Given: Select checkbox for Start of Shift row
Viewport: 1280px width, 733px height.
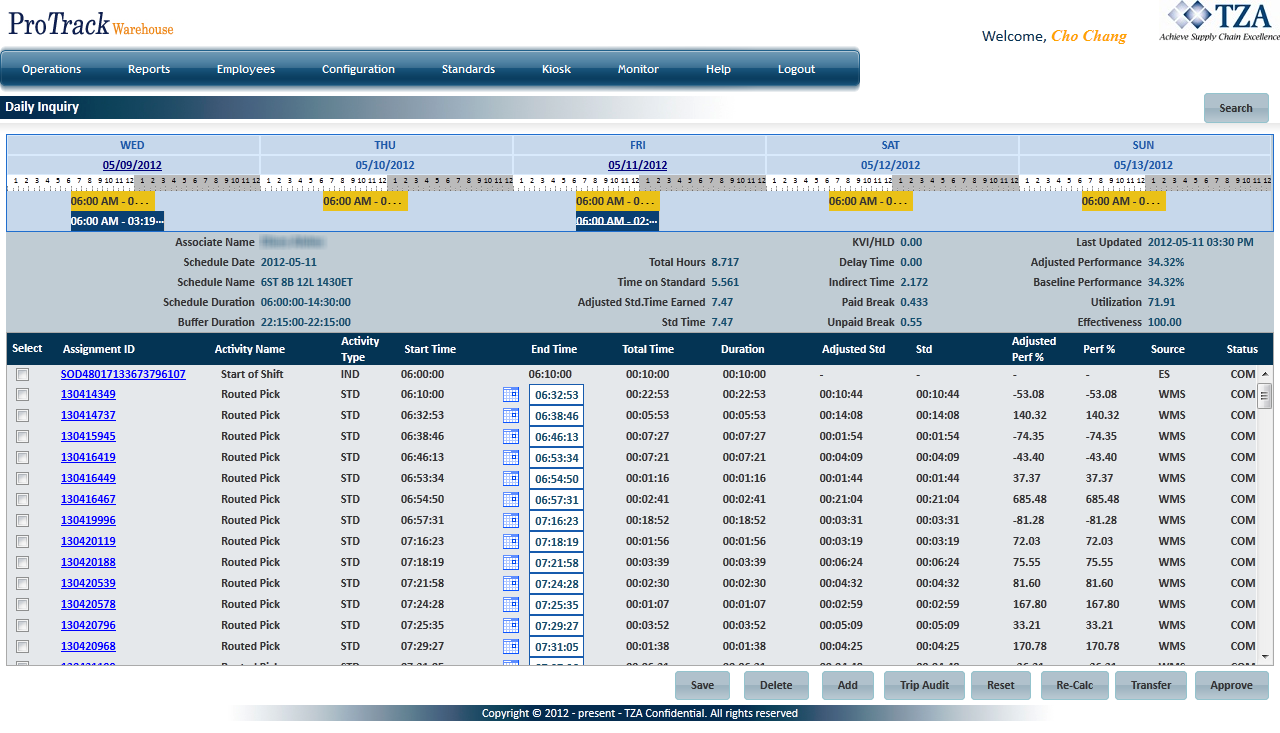Looking at the screenshot, I should 22,374.
